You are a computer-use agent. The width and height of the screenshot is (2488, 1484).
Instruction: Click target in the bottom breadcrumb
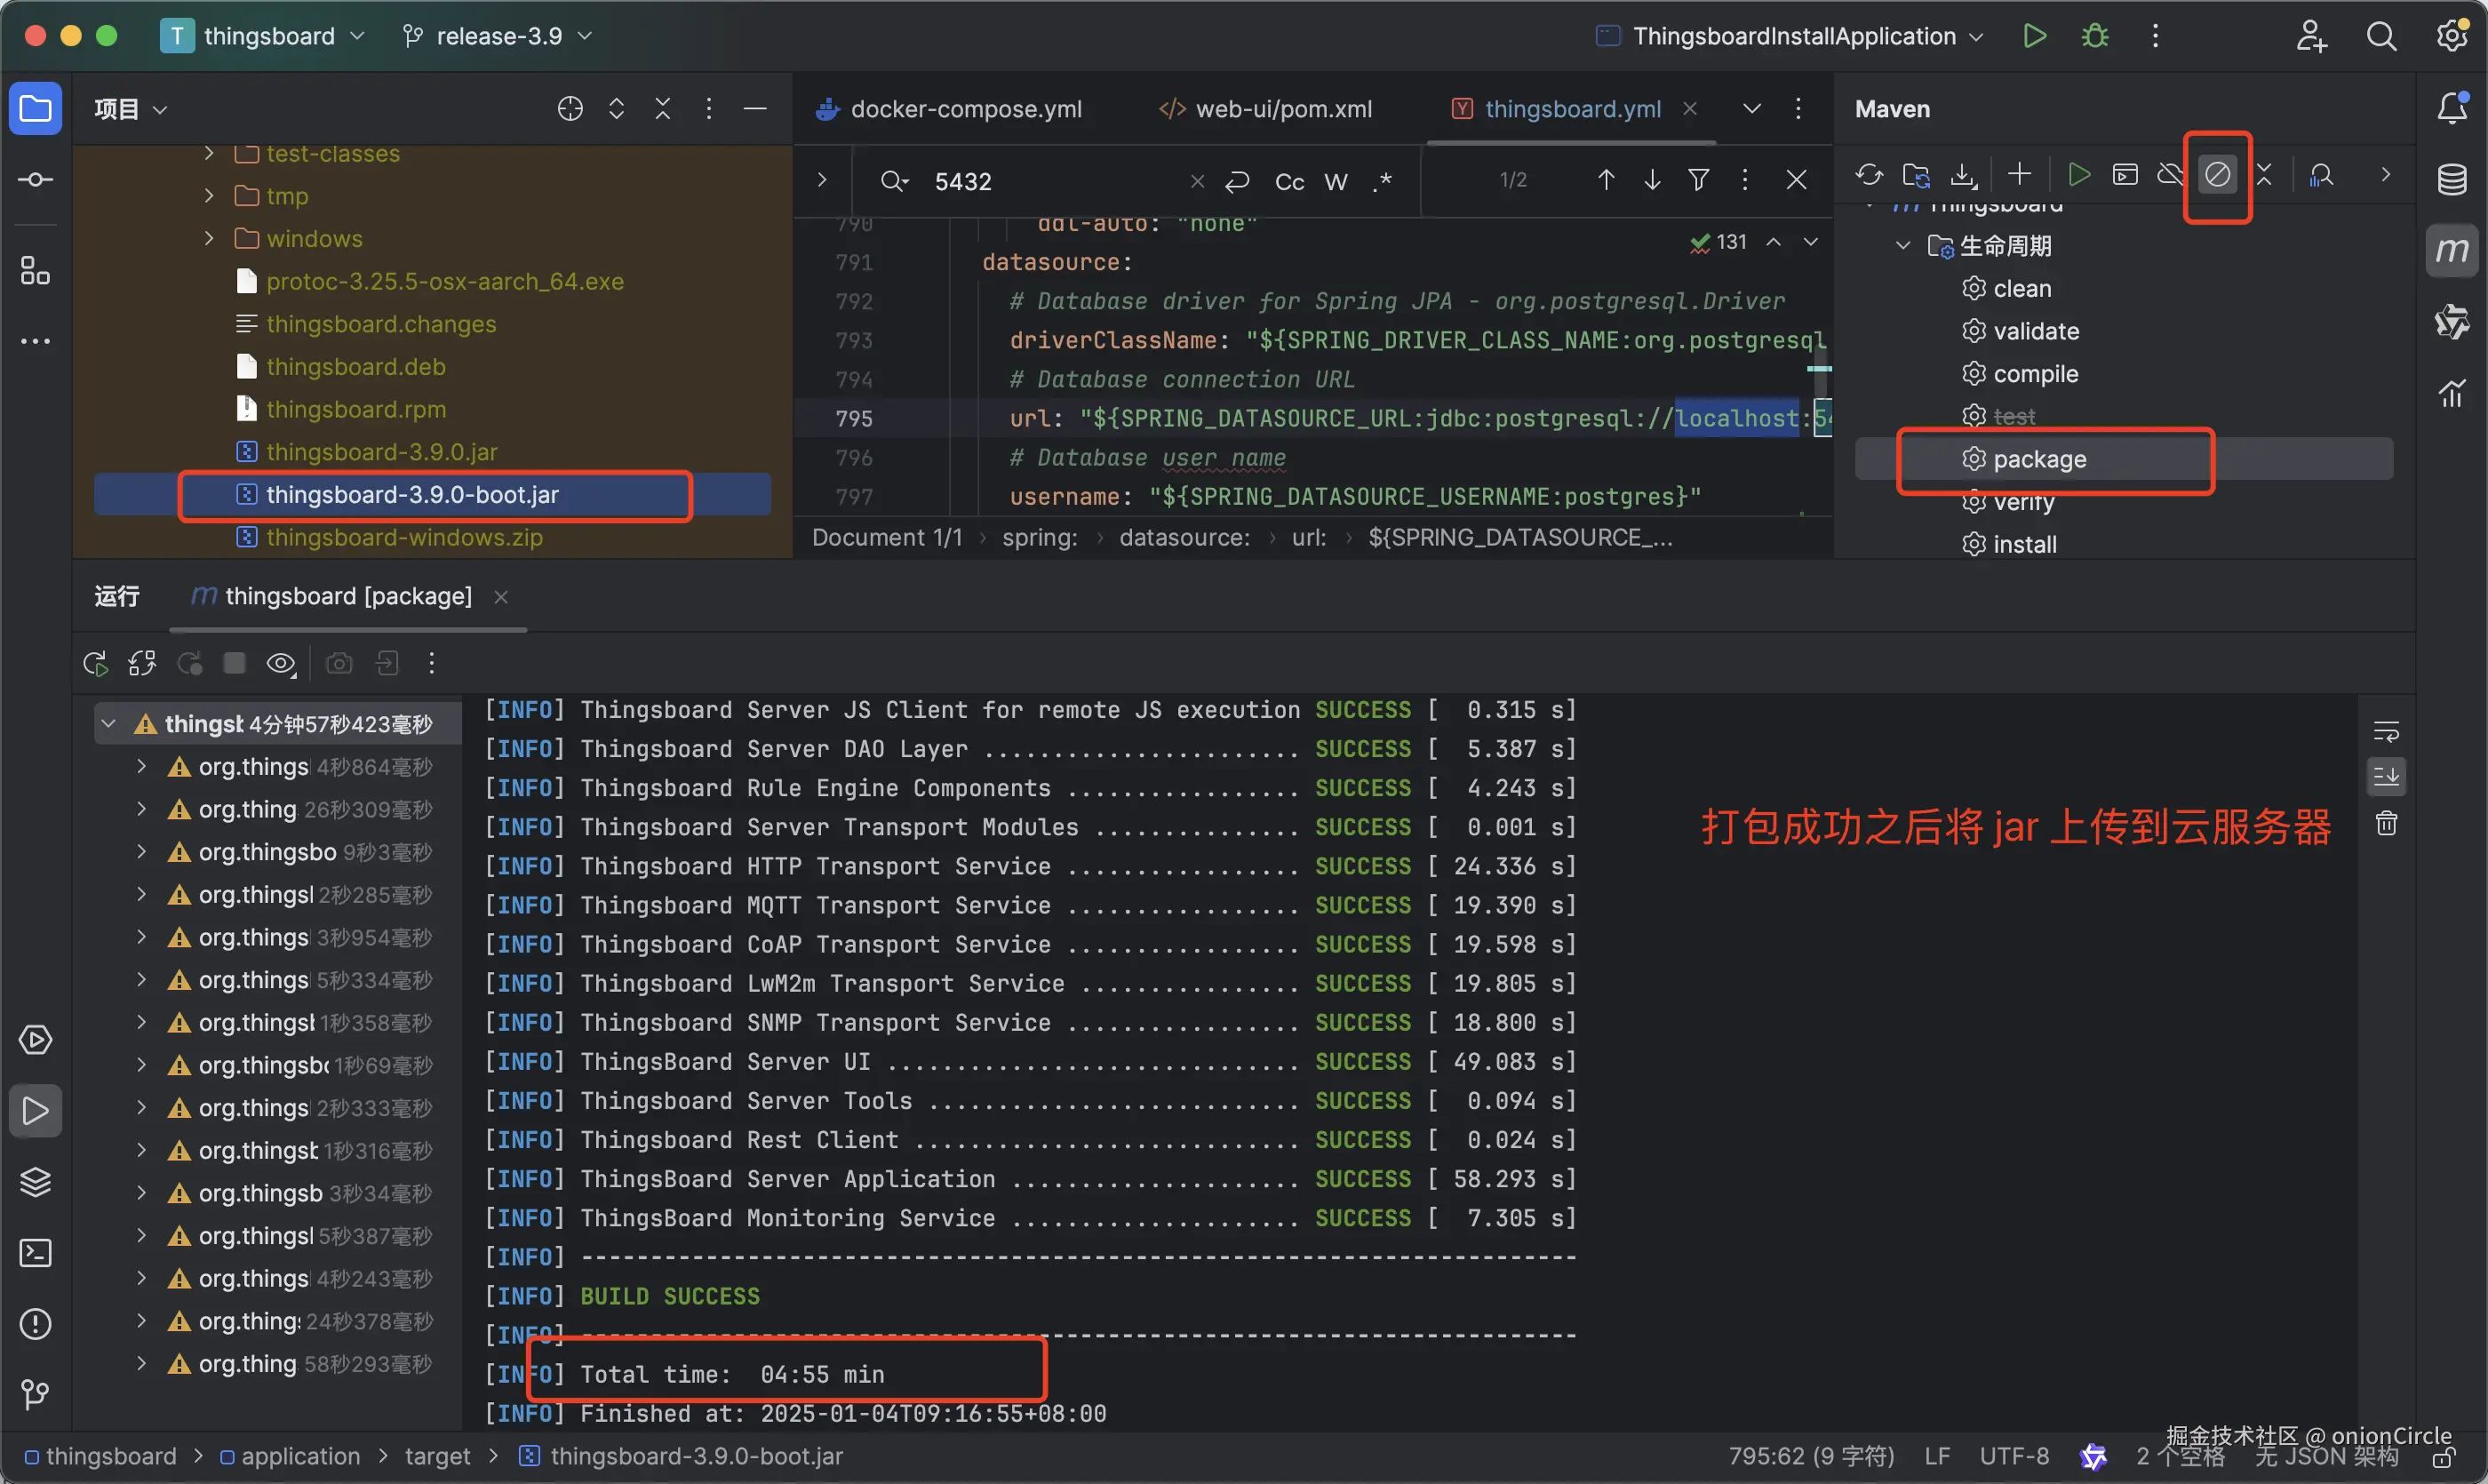point(437,1456)
